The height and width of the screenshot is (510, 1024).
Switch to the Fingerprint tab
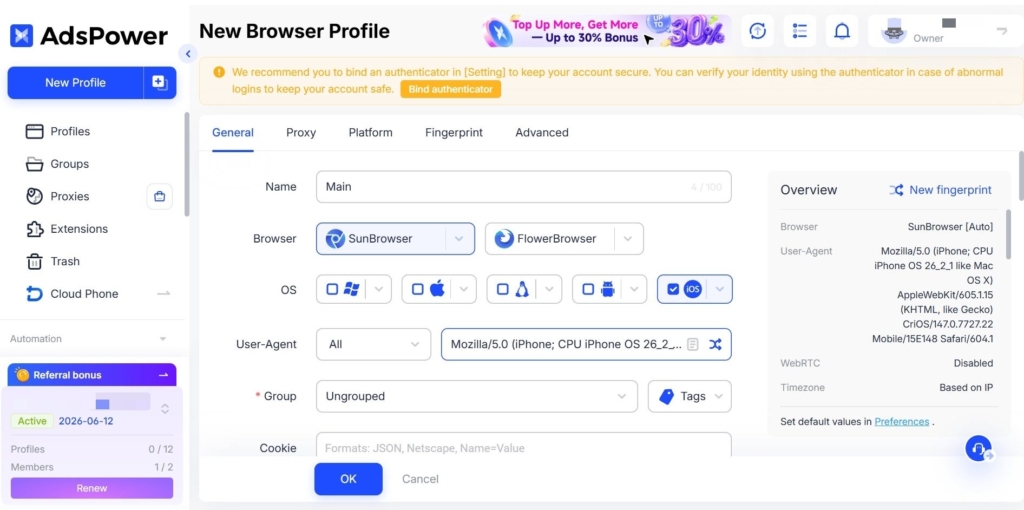454,133
